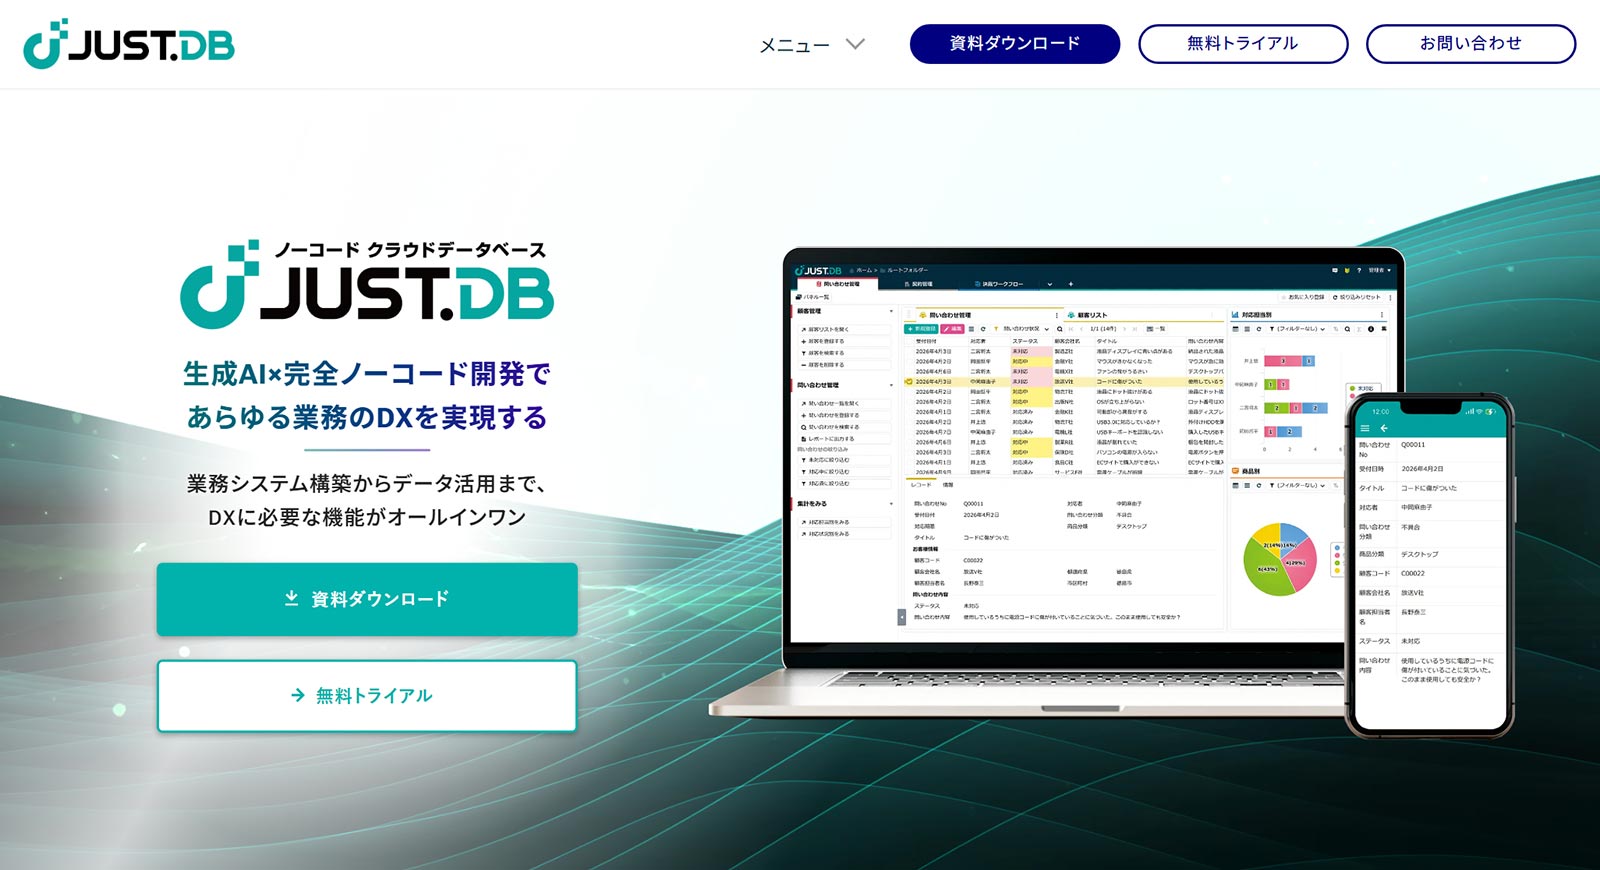Click the white 無料トライアル hero button
Viewport: 1600px width, 870px height.
(x=367, y=695)
